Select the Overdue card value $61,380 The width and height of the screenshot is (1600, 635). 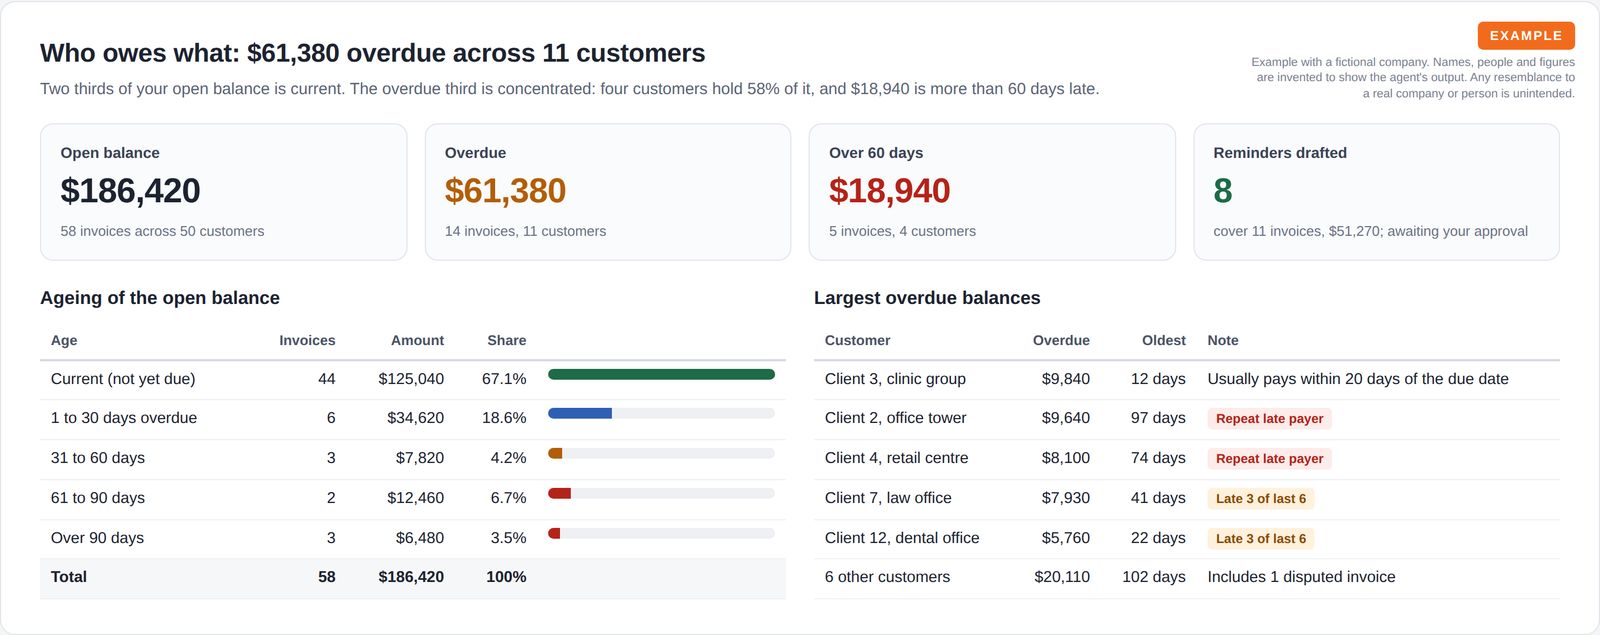(x=505, y=190)
